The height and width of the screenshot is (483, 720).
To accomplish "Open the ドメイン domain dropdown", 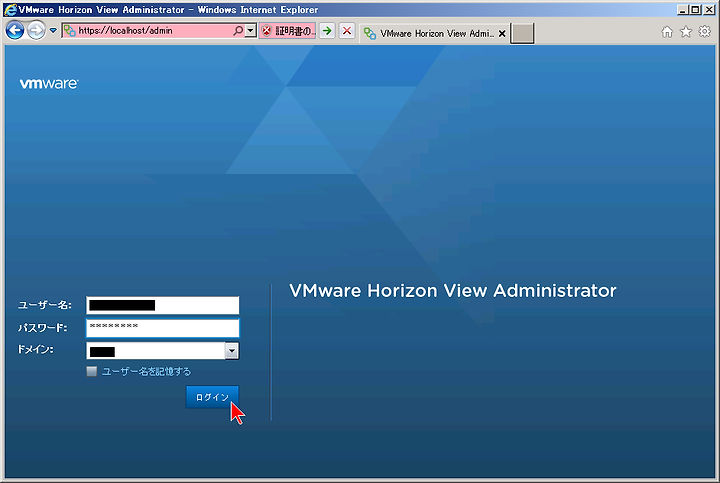I will point(231,351).
